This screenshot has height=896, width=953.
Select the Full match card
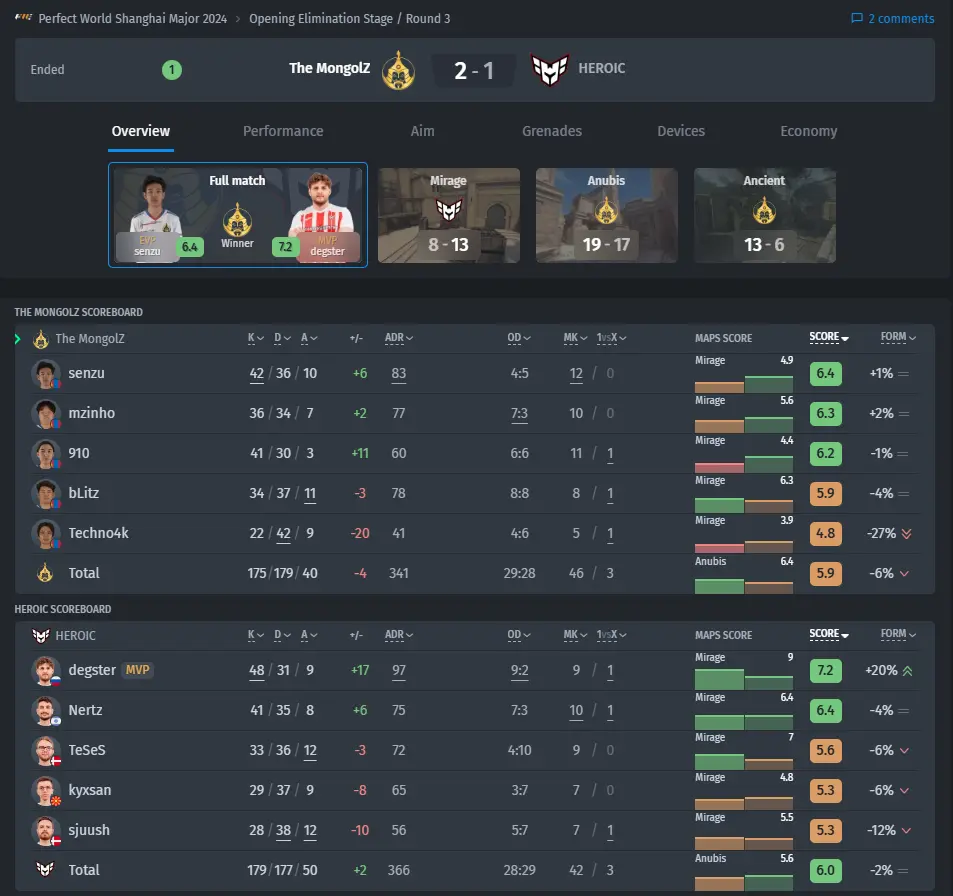[238, 215]
